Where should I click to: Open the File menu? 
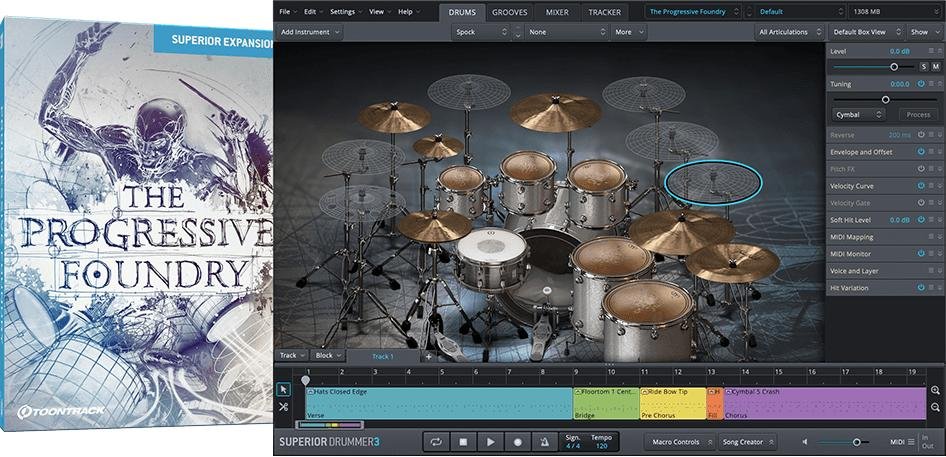pyautogui.click(x=288, y=11)
